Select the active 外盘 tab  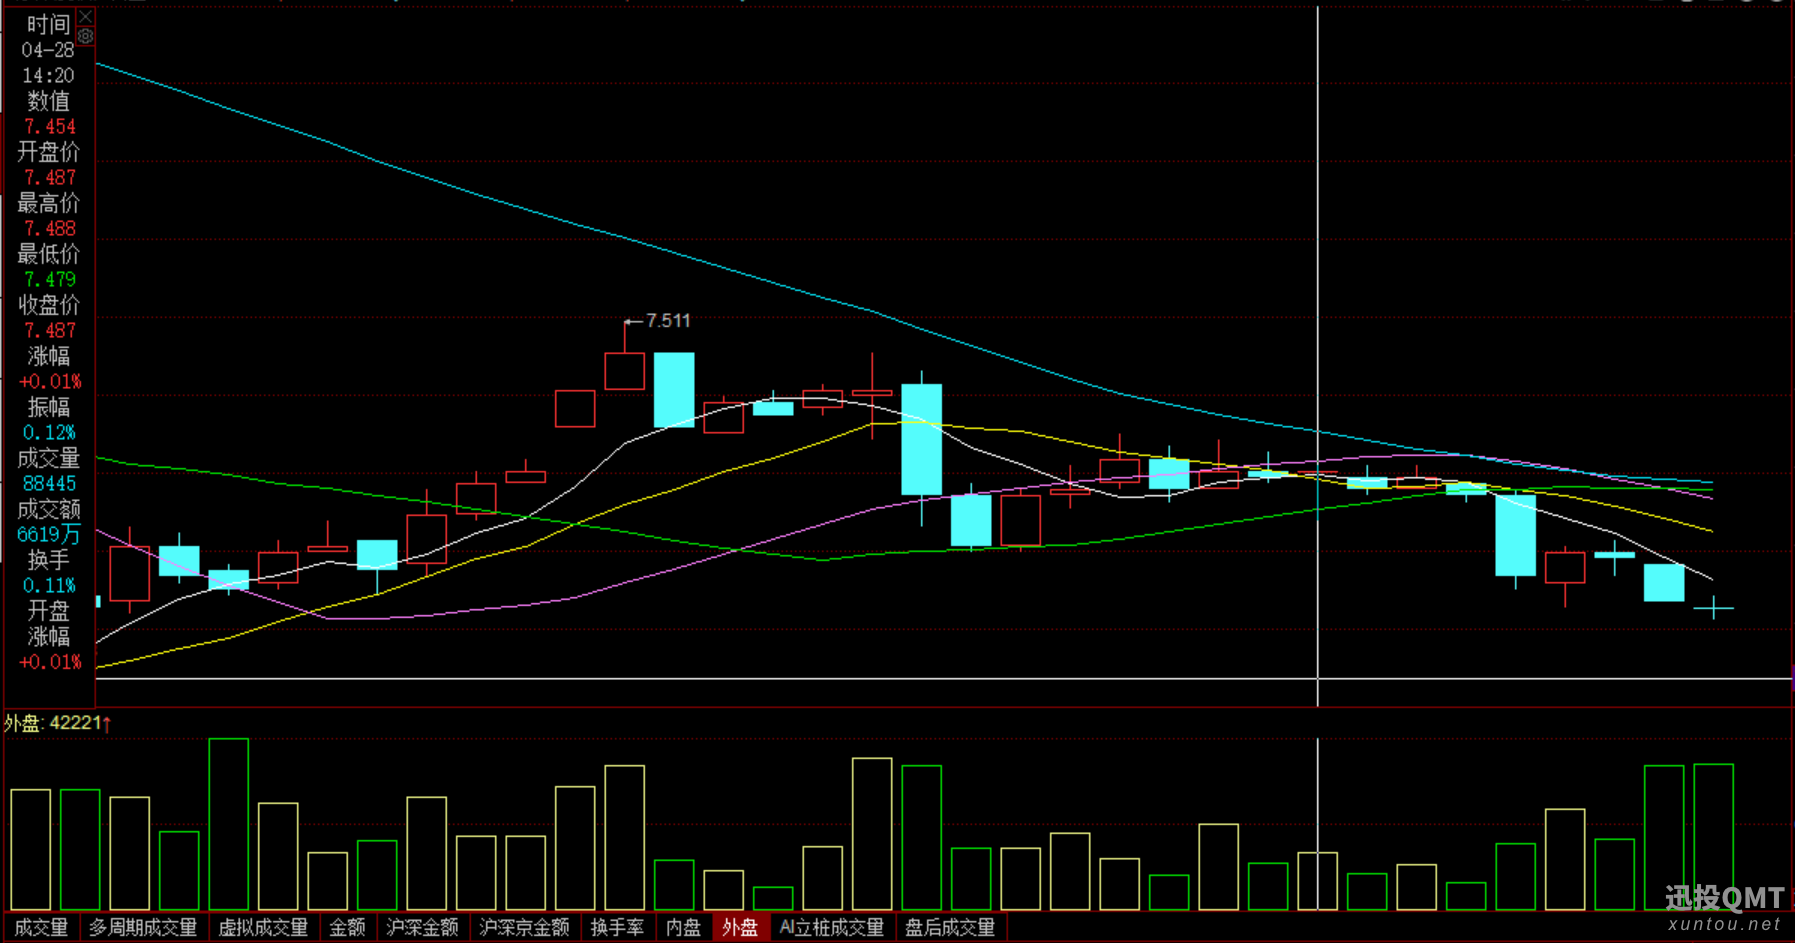point(740,927)
